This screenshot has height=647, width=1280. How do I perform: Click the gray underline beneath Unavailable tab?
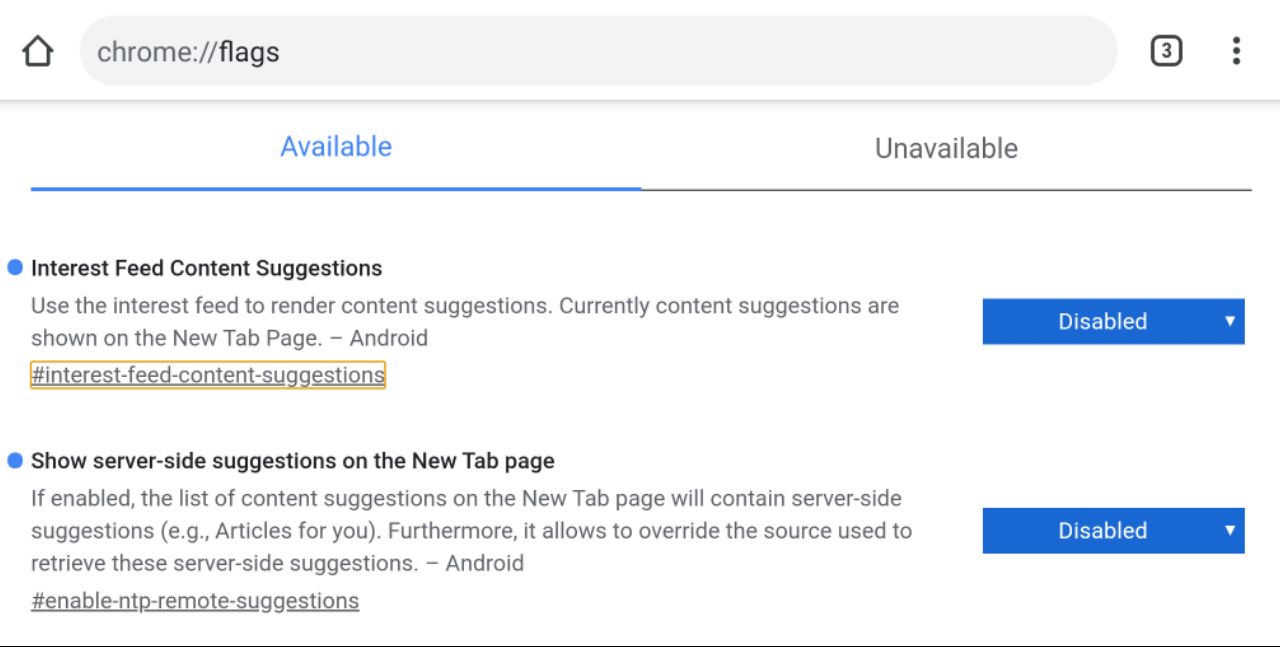click(946, 189)
